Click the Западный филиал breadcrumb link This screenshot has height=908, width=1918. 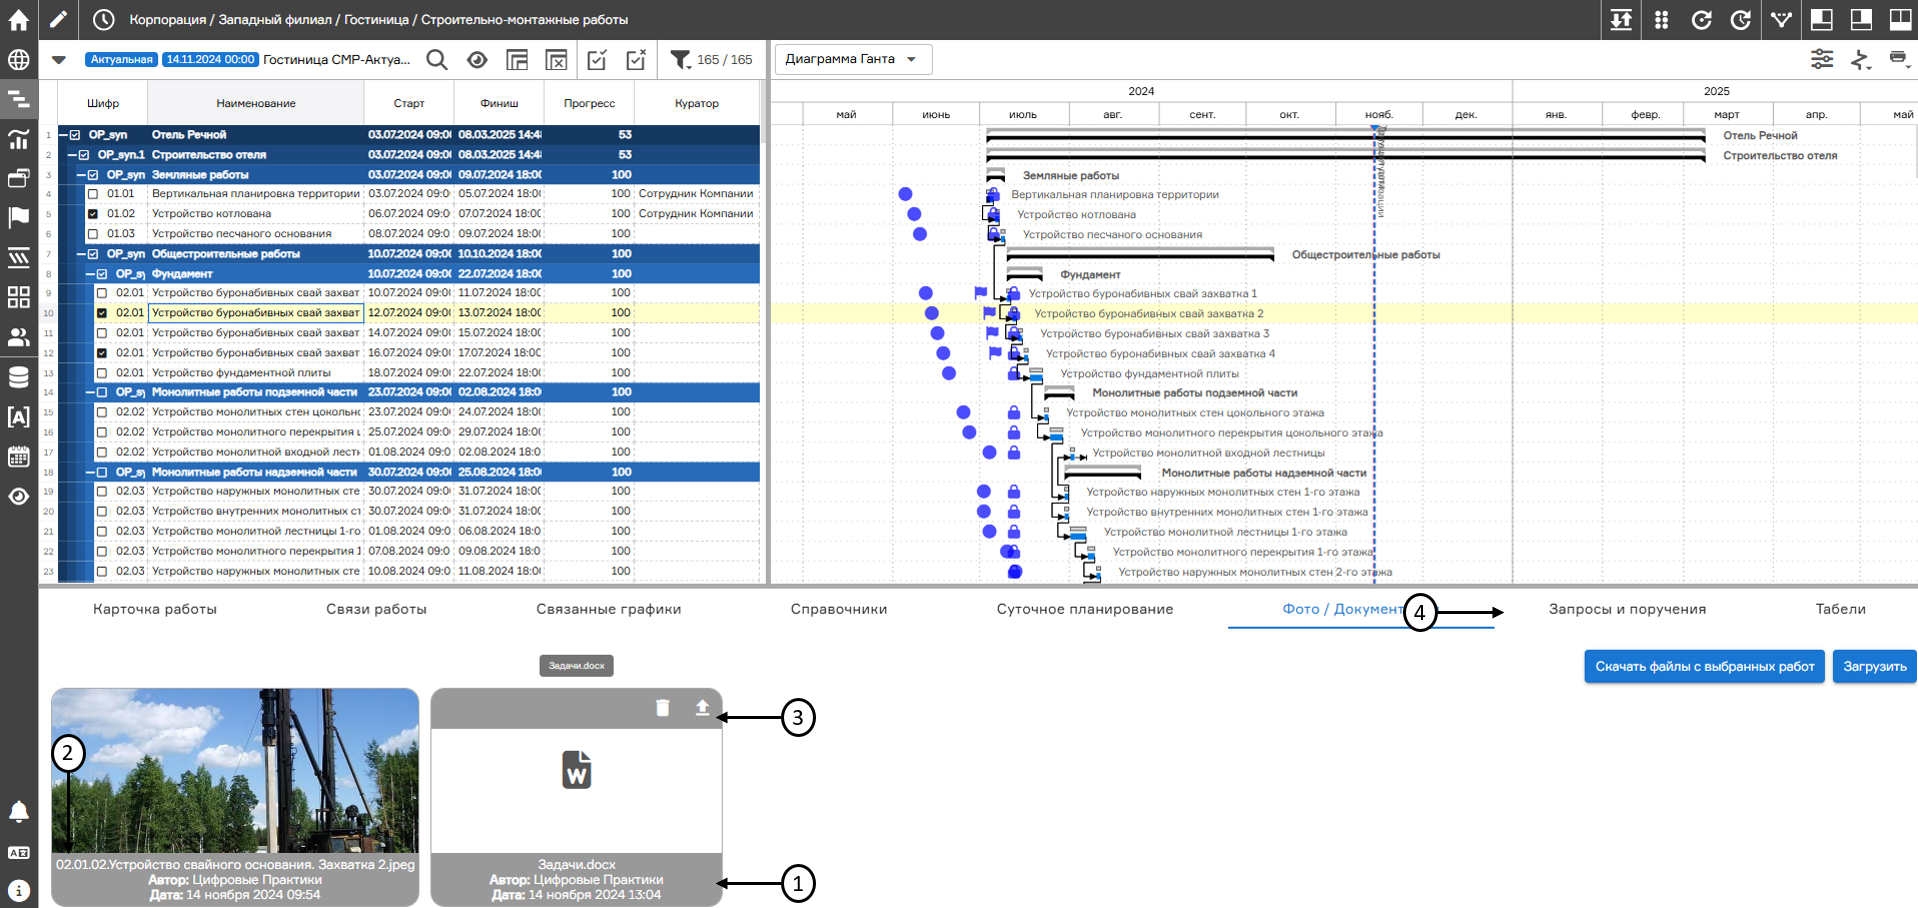pyautogui.click(x=275, y=20)
